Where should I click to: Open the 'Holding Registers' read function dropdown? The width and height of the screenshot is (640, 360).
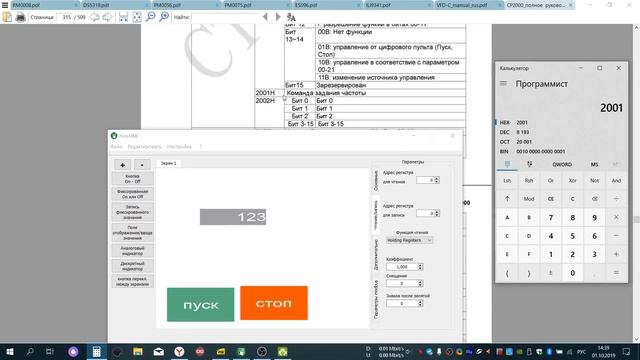(409, 240)
